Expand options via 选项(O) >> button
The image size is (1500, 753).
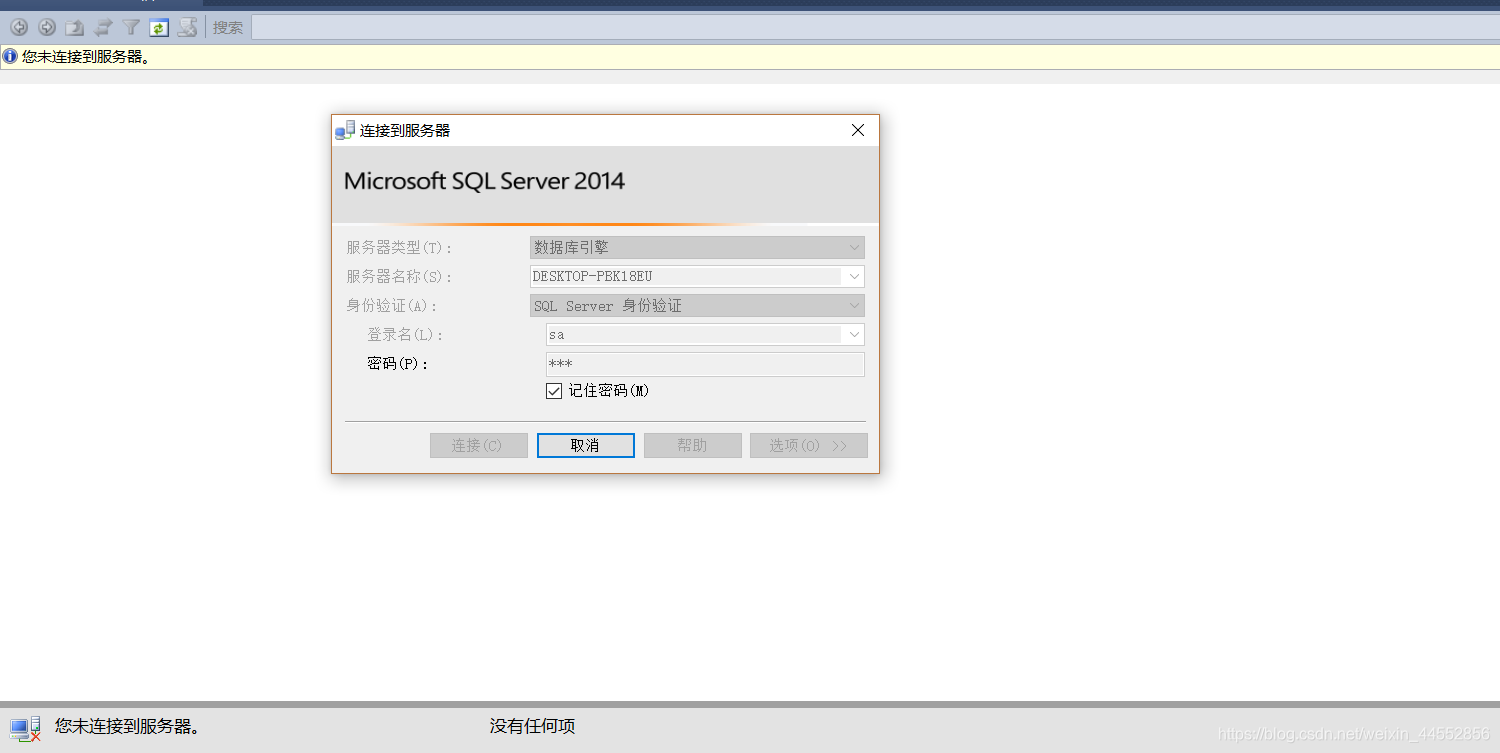point(809,445)
